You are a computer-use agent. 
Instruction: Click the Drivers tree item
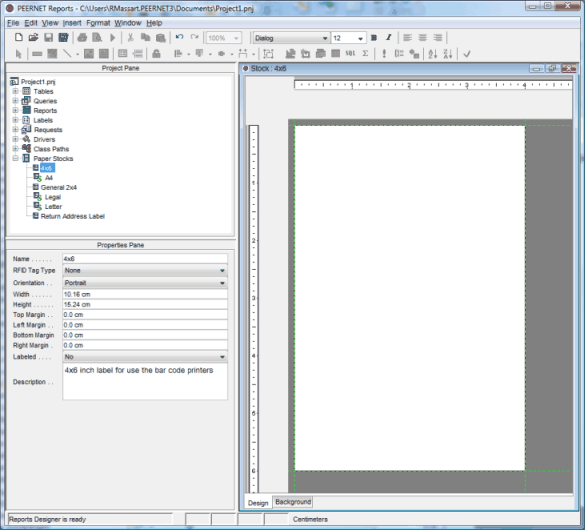tap(44, 139)
